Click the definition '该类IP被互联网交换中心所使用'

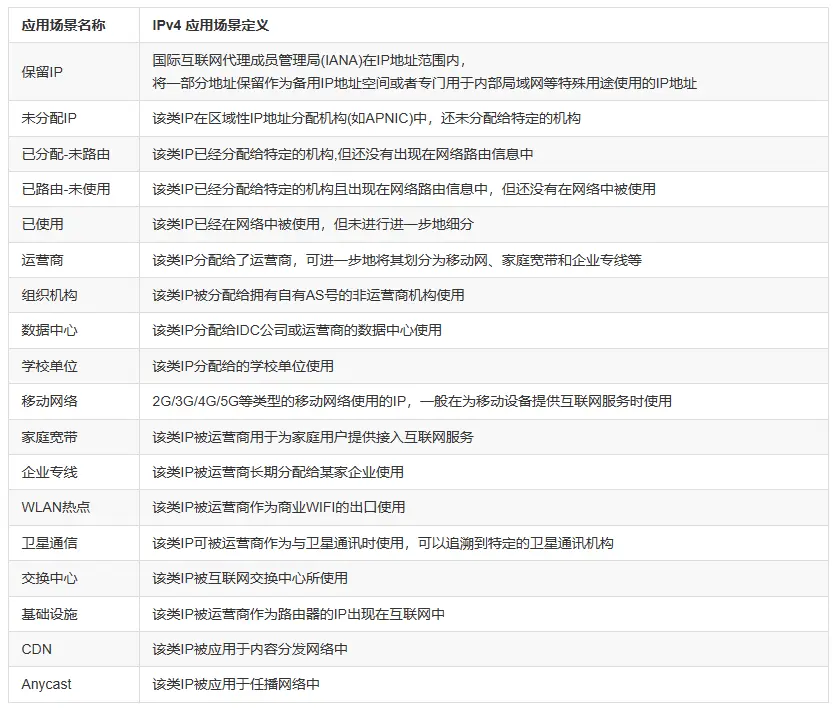pyautogui.click(x=484, y=578)
